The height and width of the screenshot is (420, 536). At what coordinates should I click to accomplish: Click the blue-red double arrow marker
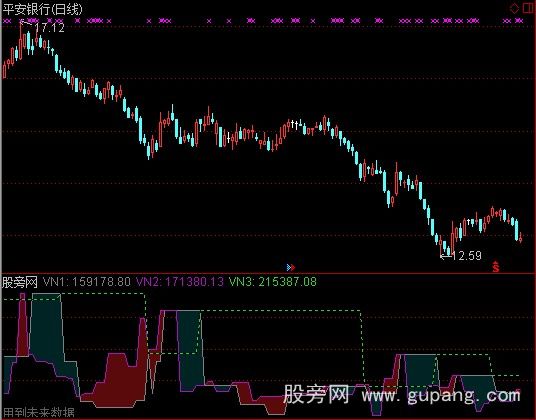[x=291, y=267]
